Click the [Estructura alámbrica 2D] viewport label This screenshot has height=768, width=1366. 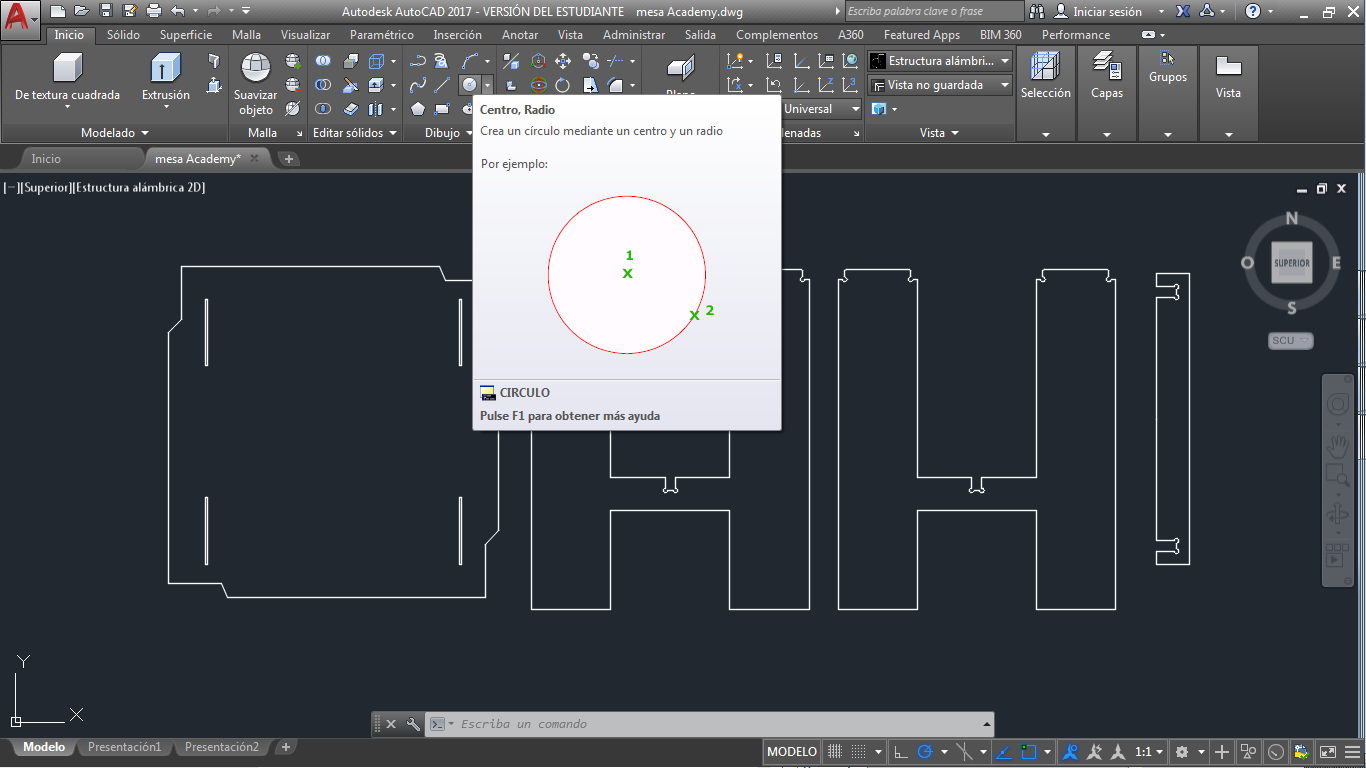[139, 187]
